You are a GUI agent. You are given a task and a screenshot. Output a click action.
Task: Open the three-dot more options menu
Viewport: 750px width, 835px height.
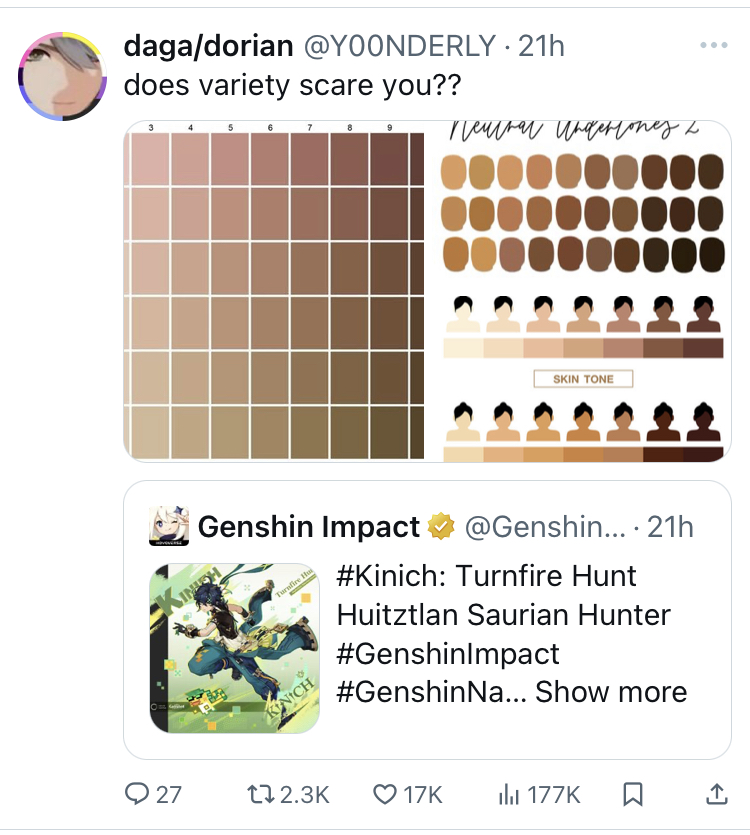[x=713, y=46]
